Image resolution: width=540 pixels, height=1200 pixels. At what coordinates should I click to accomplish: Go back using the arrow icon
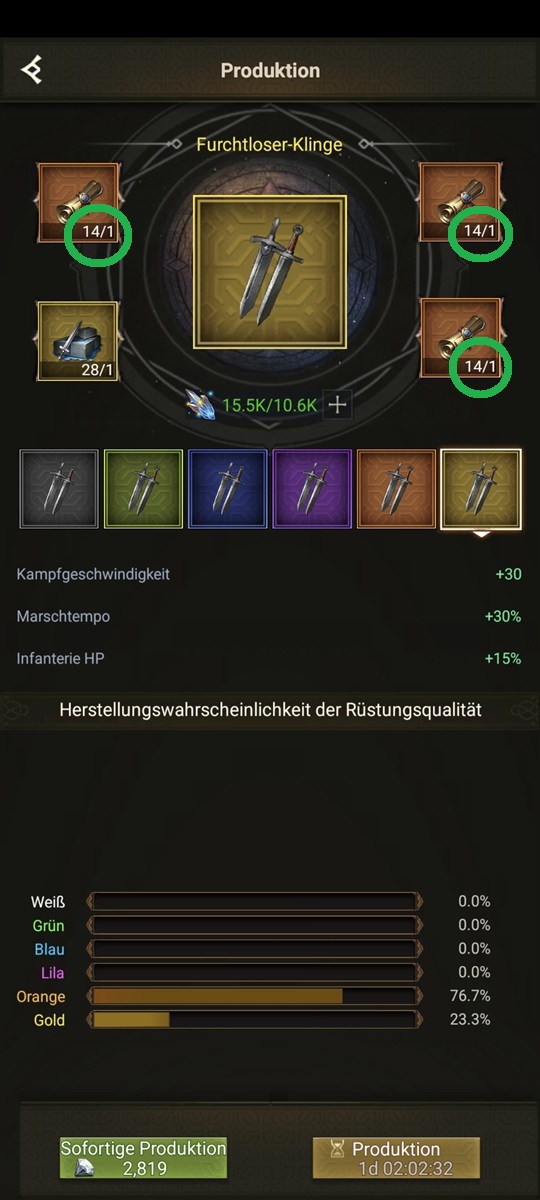pyautogui.click(x=32, y=70)
